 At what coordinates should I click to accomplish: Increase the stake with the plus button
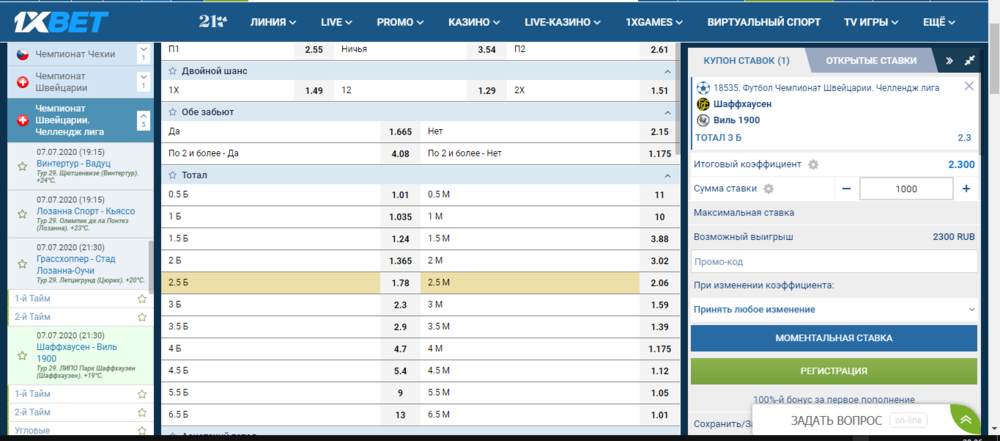[x=966, y=188]
